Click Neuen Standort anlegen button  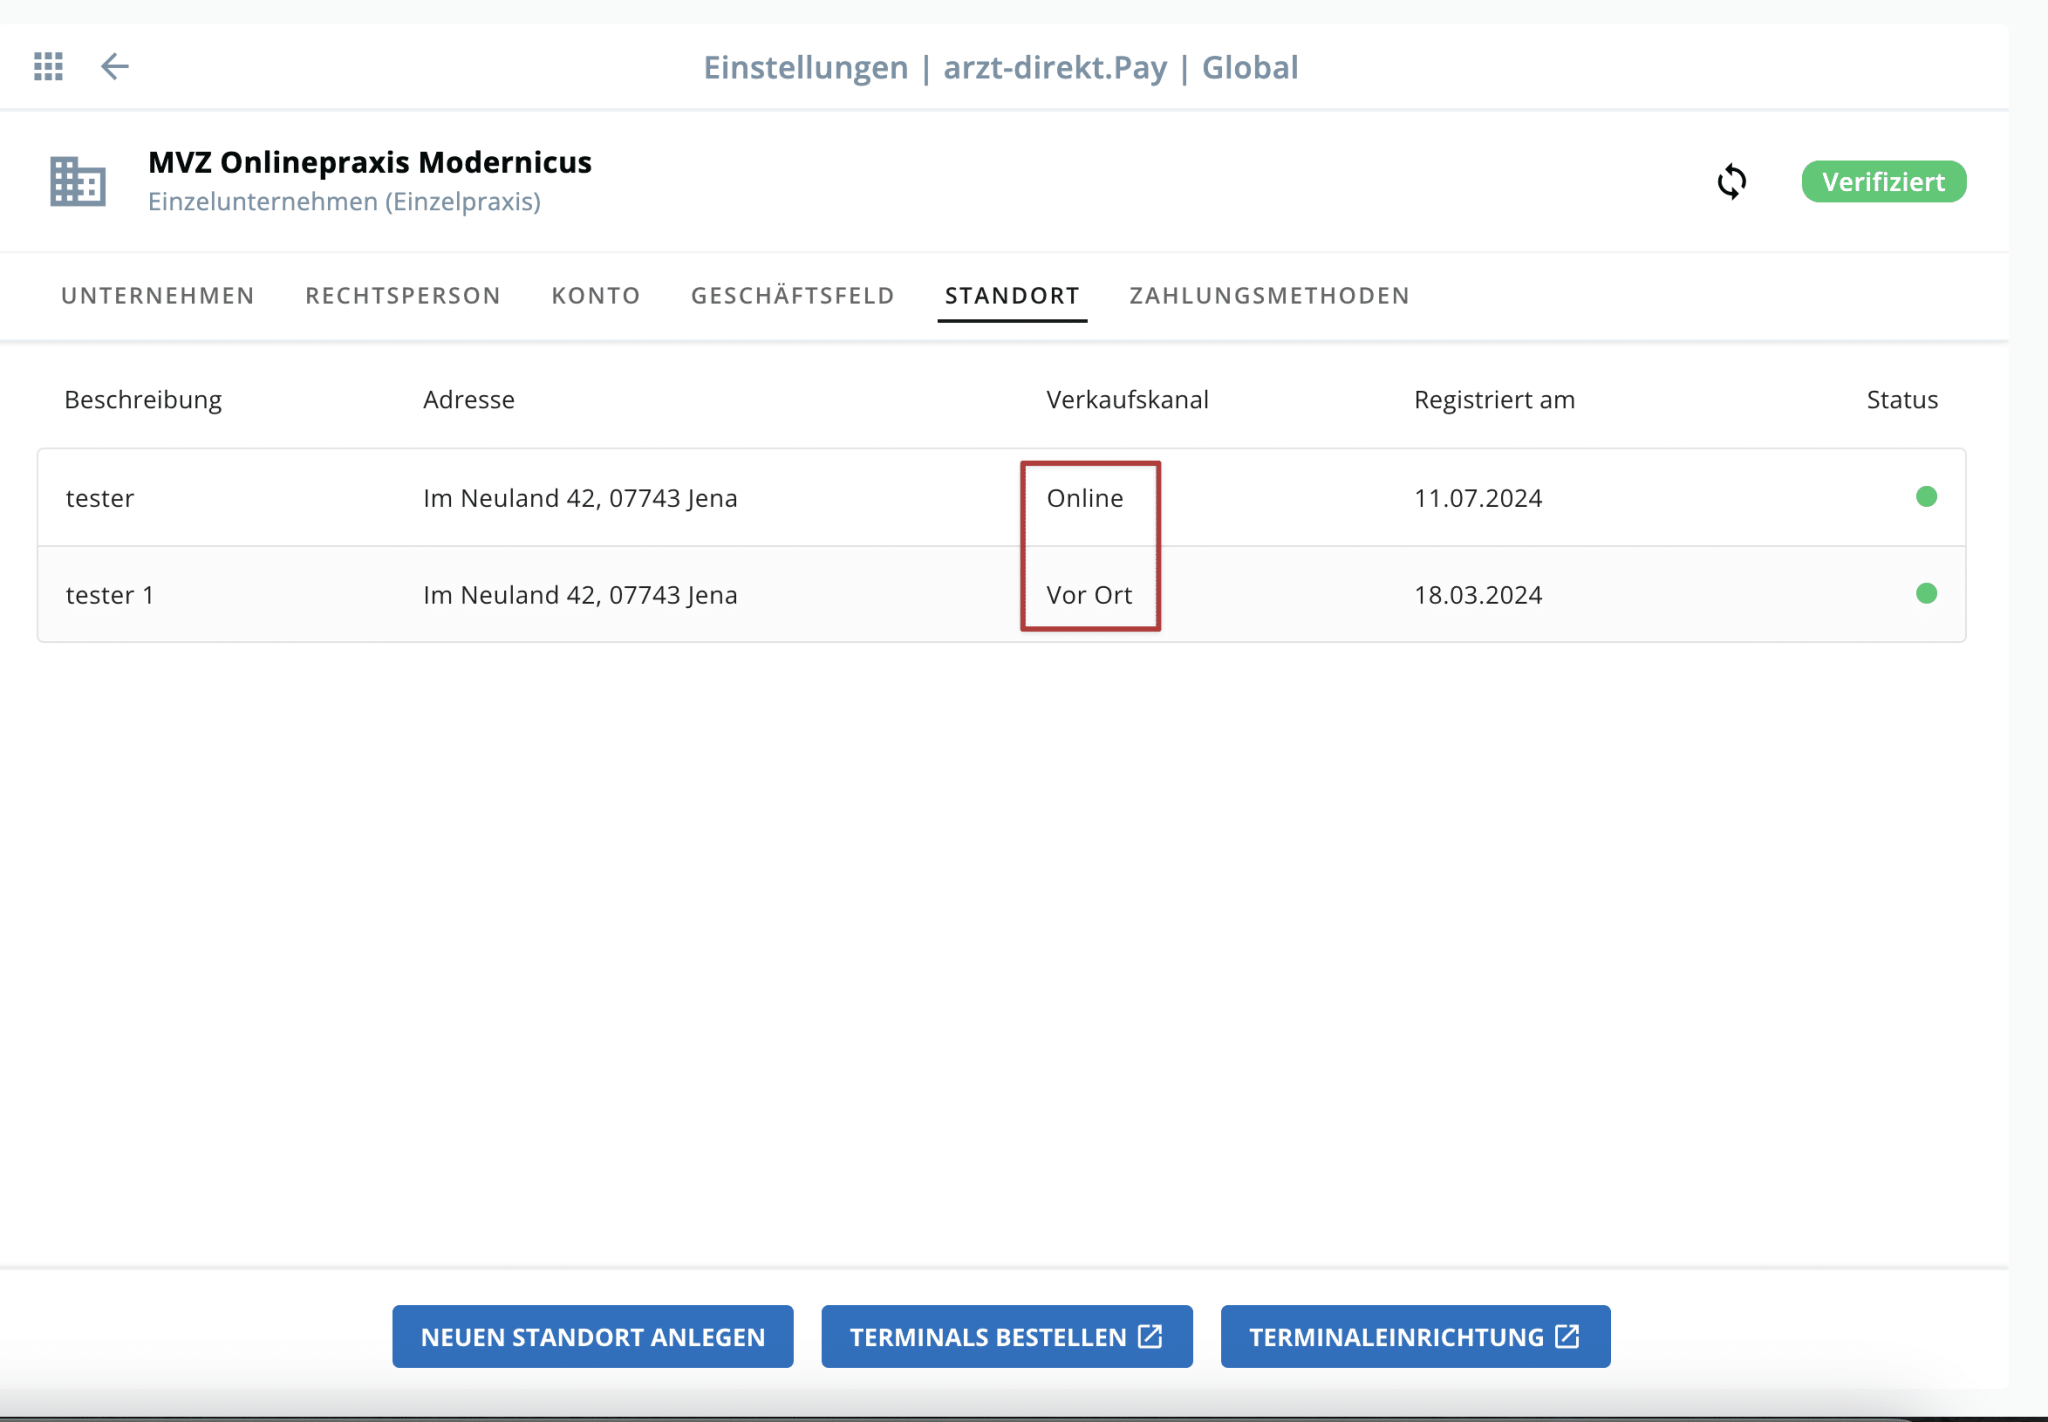(x=592, y=1336)
